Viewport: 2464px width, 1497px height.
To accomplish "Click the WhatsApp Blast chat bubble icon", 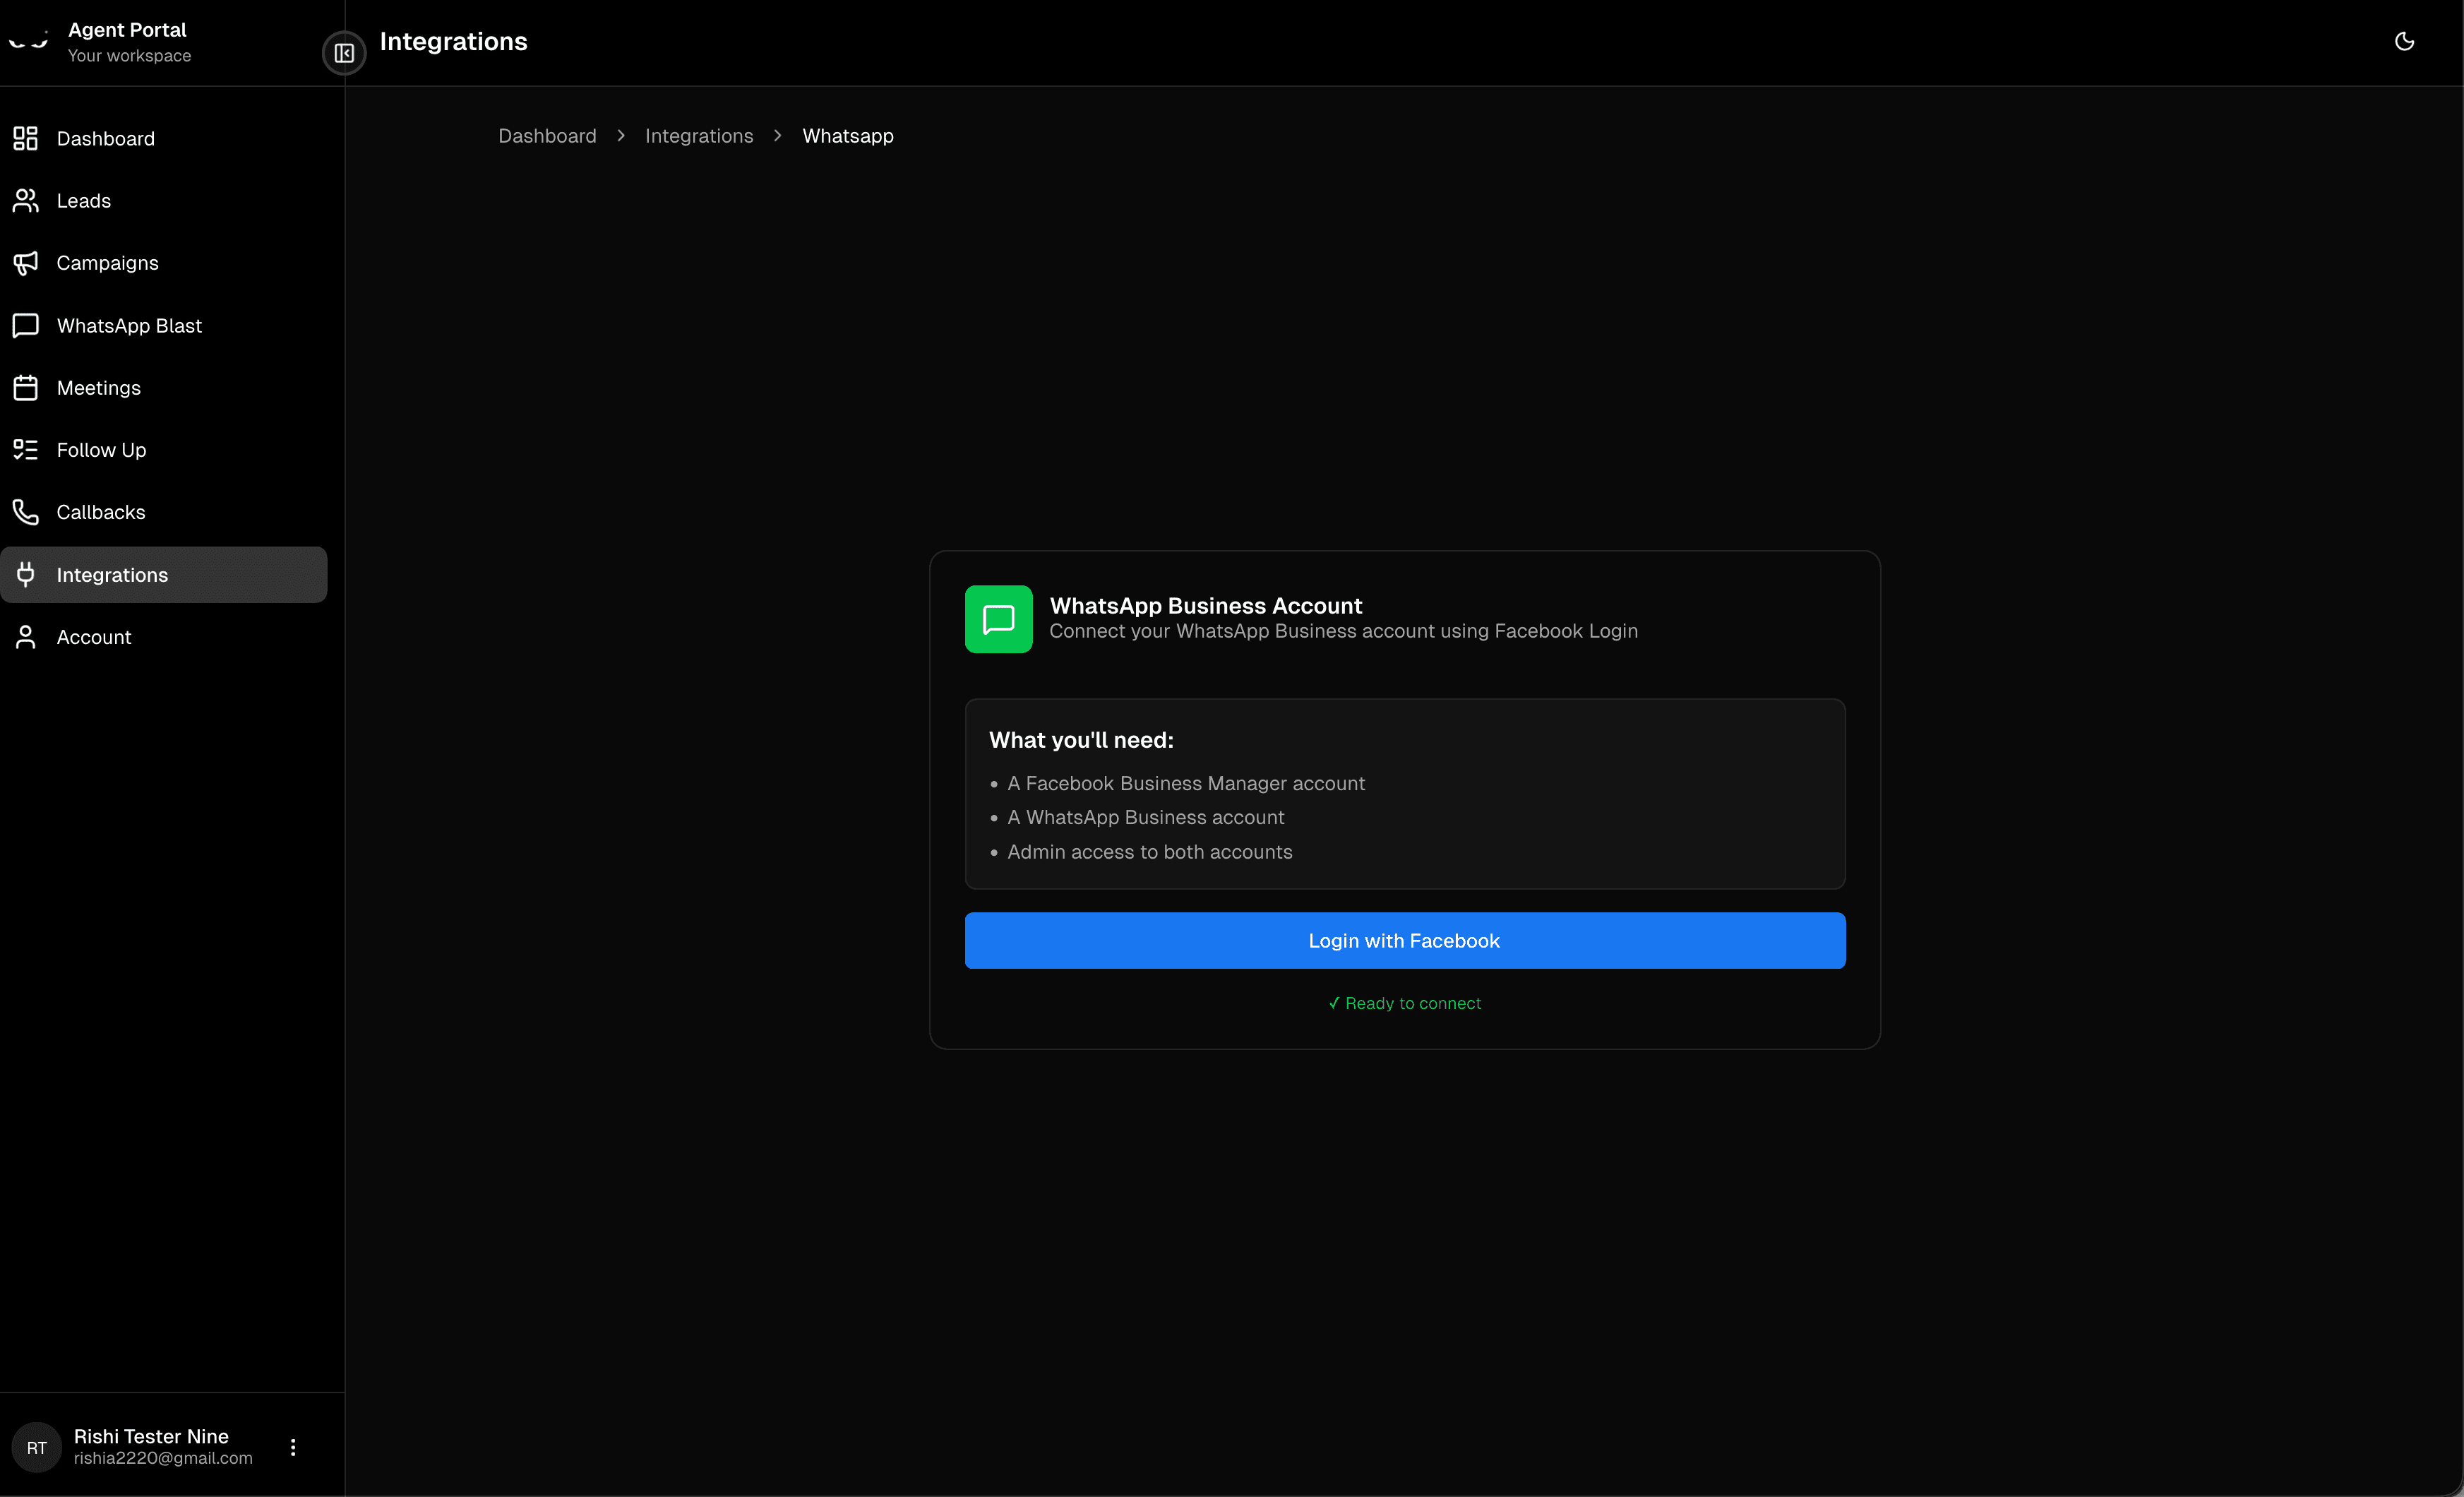I will (26, 325).
